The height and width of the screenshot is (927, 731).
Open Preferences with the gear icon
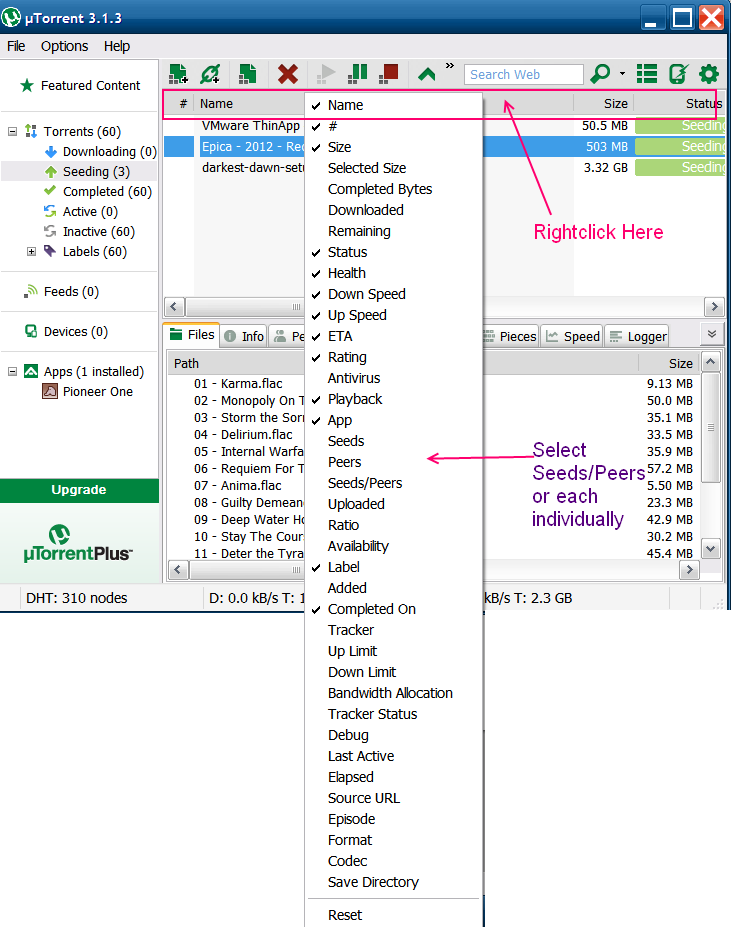click(x=709, y=74)
